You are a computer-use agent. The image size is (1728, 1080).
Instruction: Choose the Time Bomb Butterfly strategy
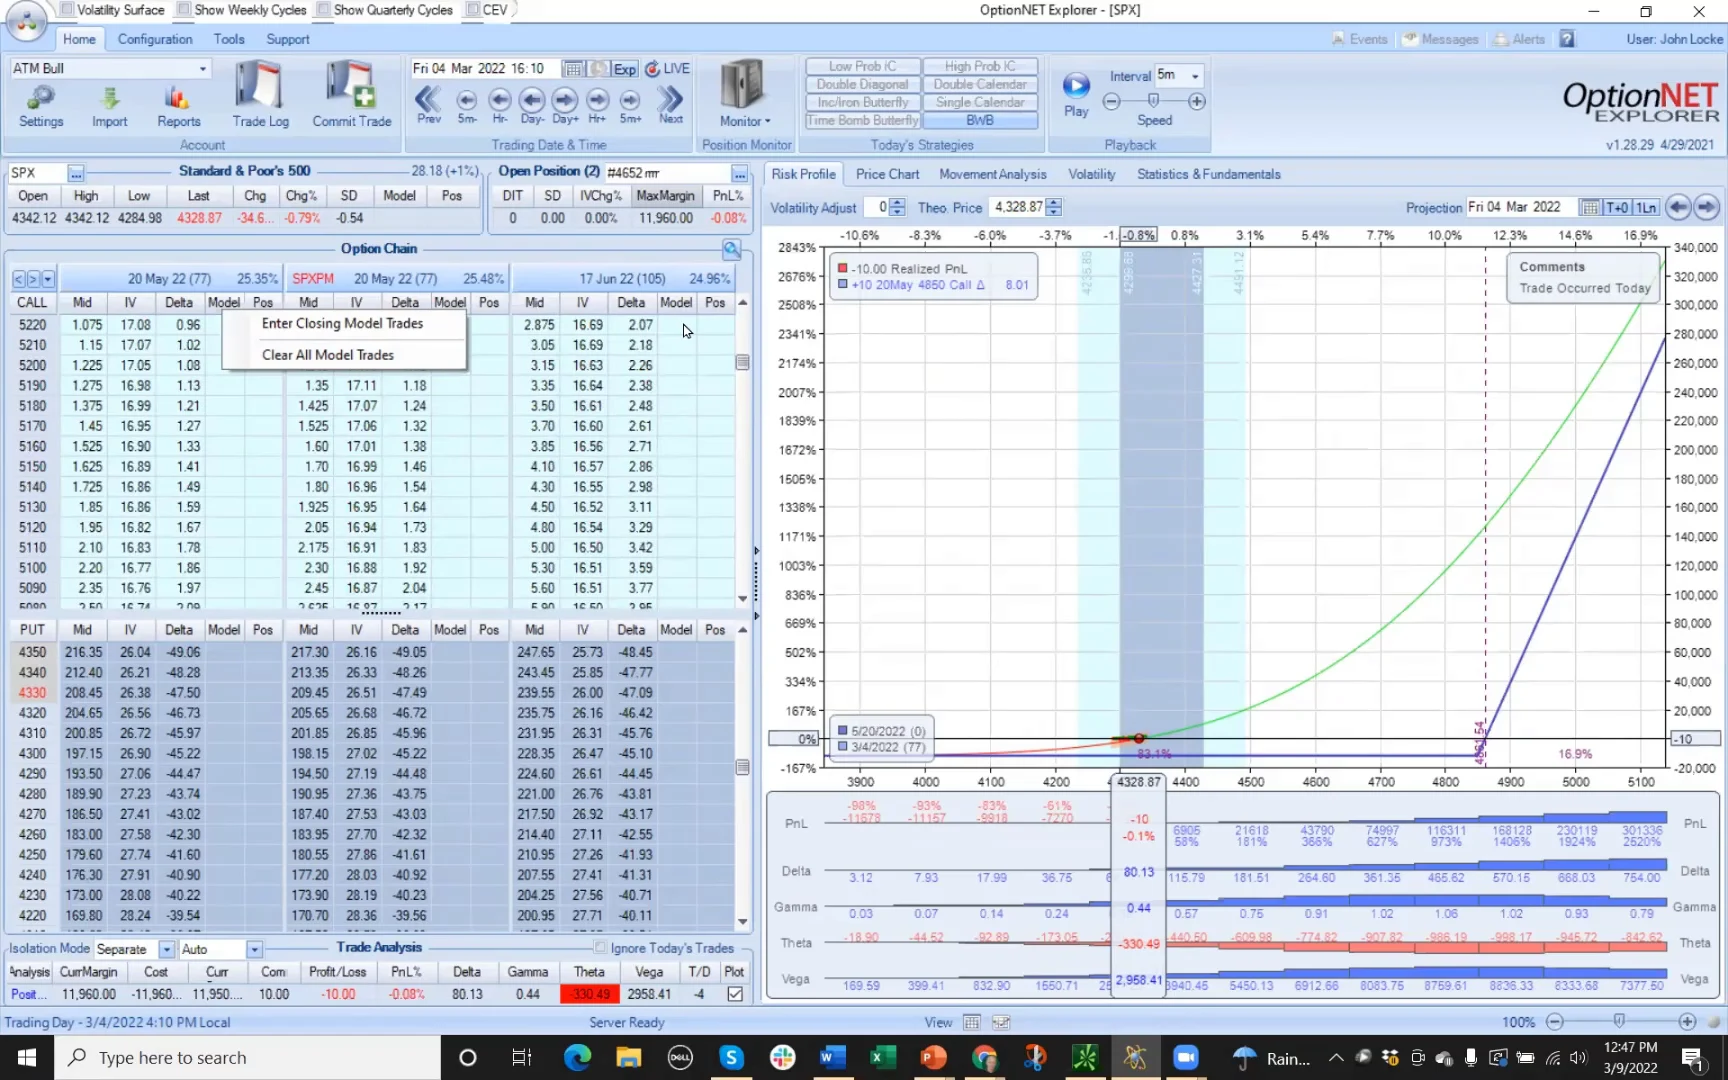tap(862, 120)
